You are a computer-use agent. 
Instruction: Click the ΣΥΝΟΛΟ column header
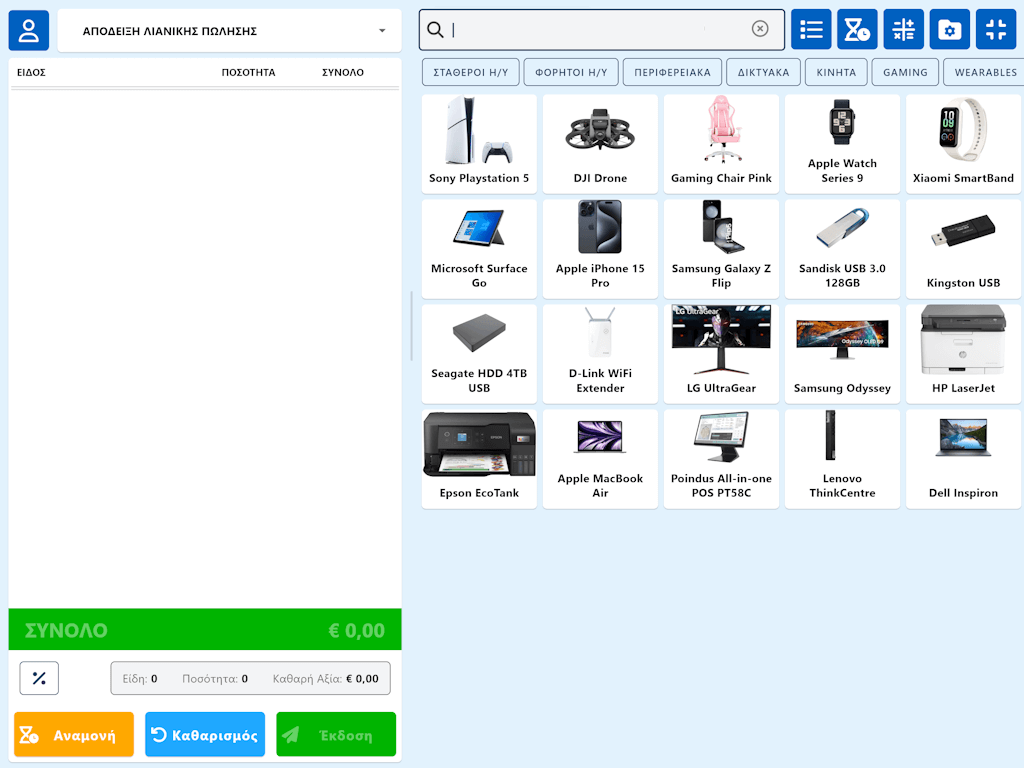pyautogui.click(x=343, y=72)
